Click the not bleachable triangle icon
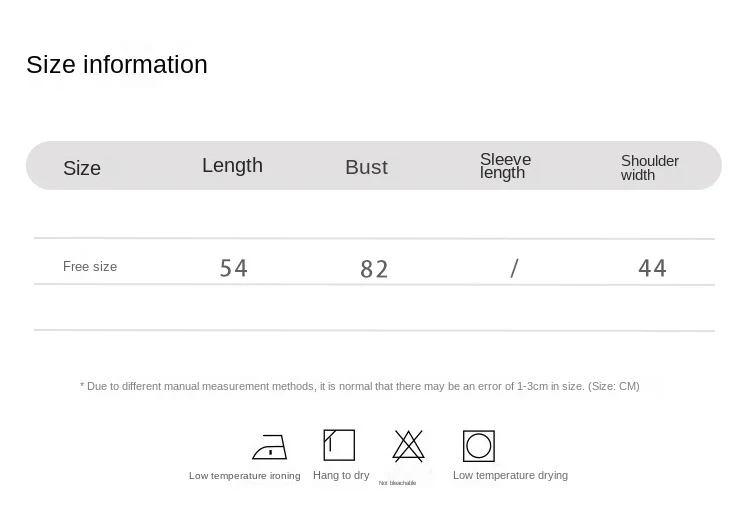 (408, 445)
